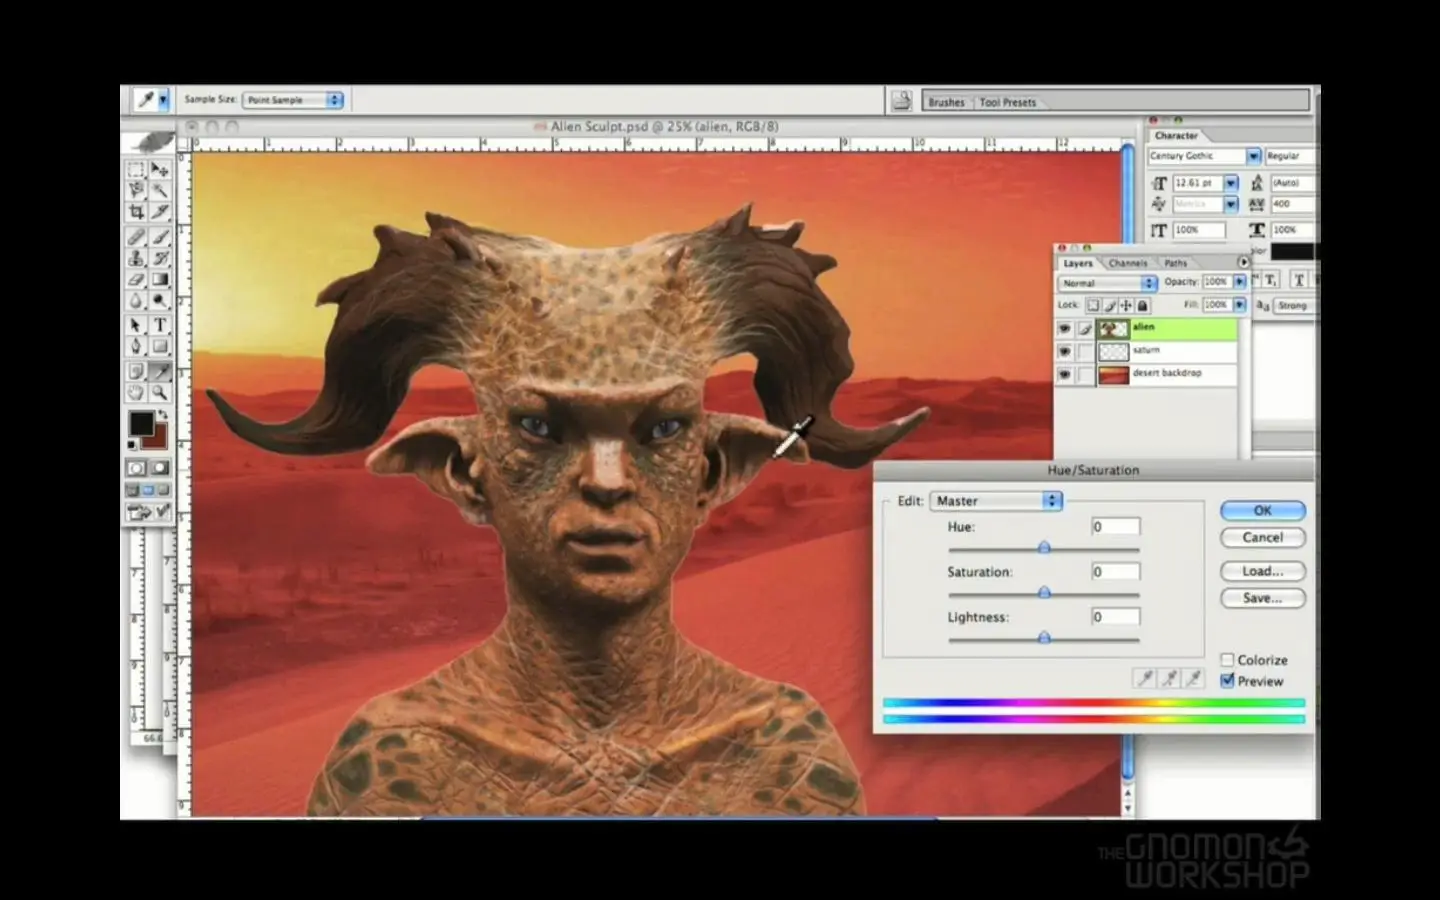Select the Layers tab
1440x900 pixels.
tap(1078, 263)
